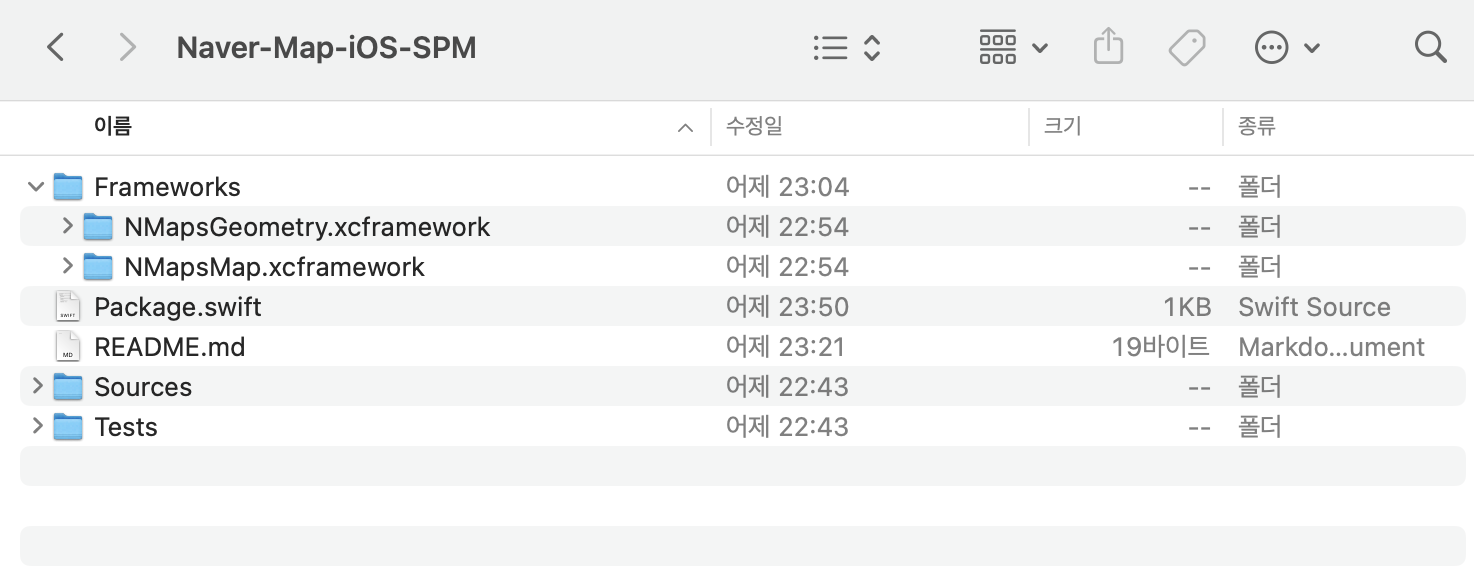Viewport: 1474px width, 583px height.
Task: Select the Sources folder icon
Action: tap(68, 387)
